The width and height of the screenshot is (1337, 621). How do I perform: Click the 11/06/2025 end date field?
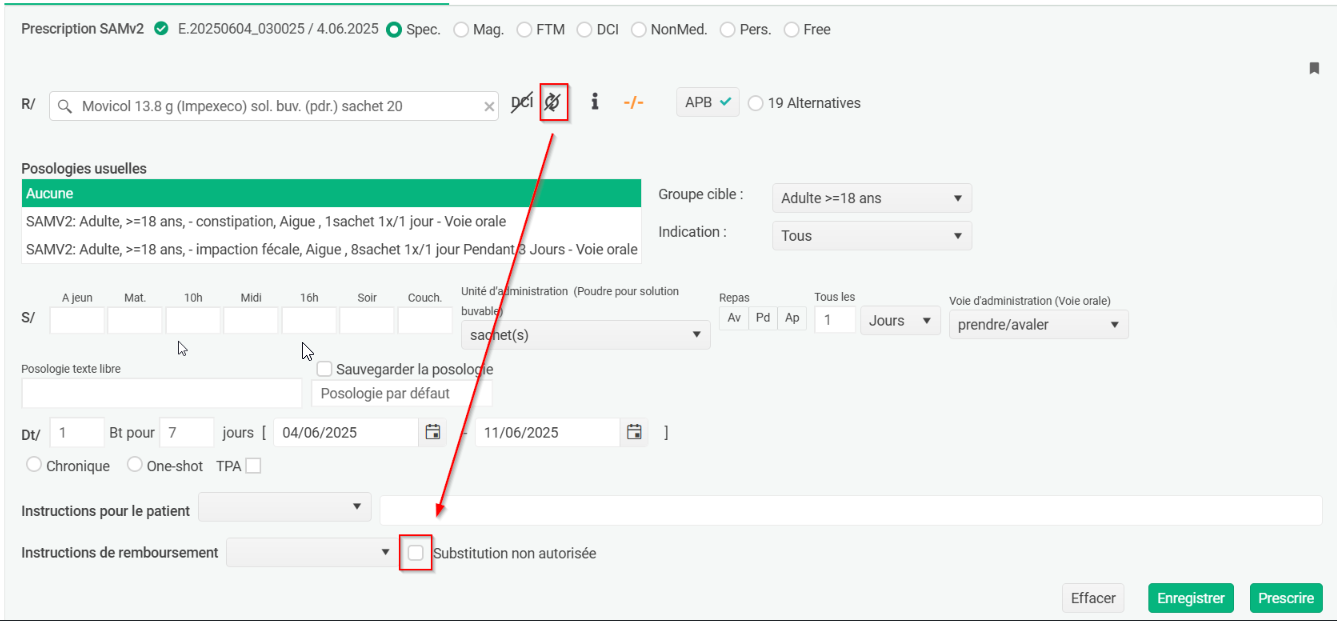(547, 432)
